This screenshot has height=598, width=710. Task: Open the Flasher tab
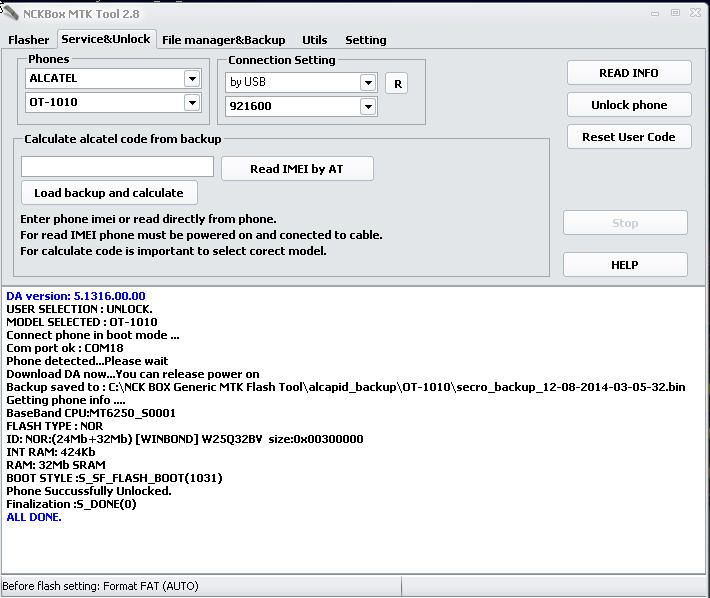(x=29, y=40)
